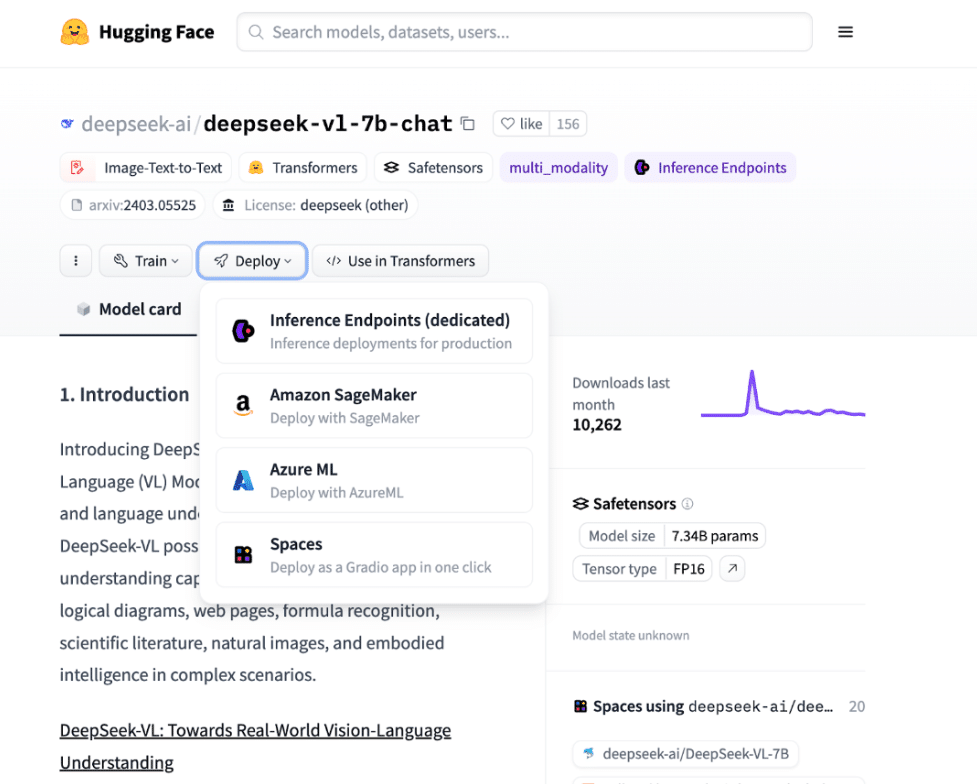Filter by Transformers tag

[303, 168]
